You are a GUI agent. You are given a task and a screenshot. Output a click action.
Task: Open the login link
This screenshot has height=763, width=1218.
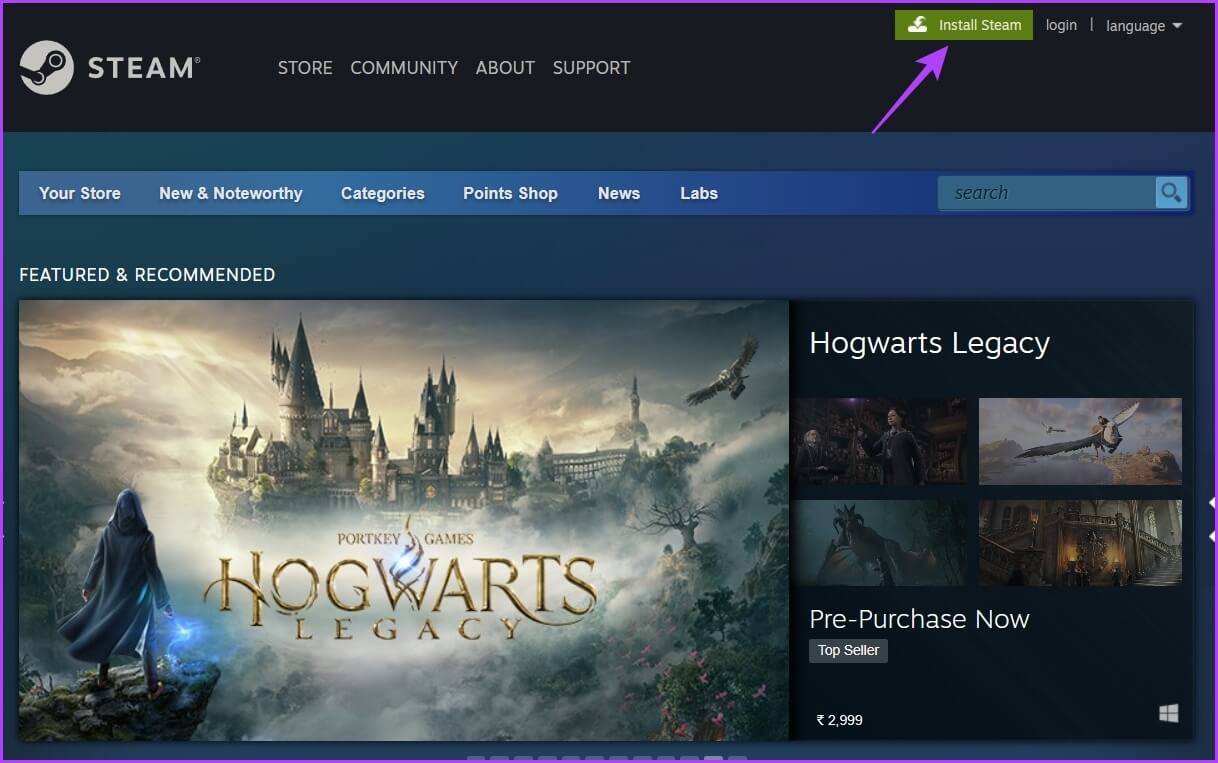[x=1061, y=25]
